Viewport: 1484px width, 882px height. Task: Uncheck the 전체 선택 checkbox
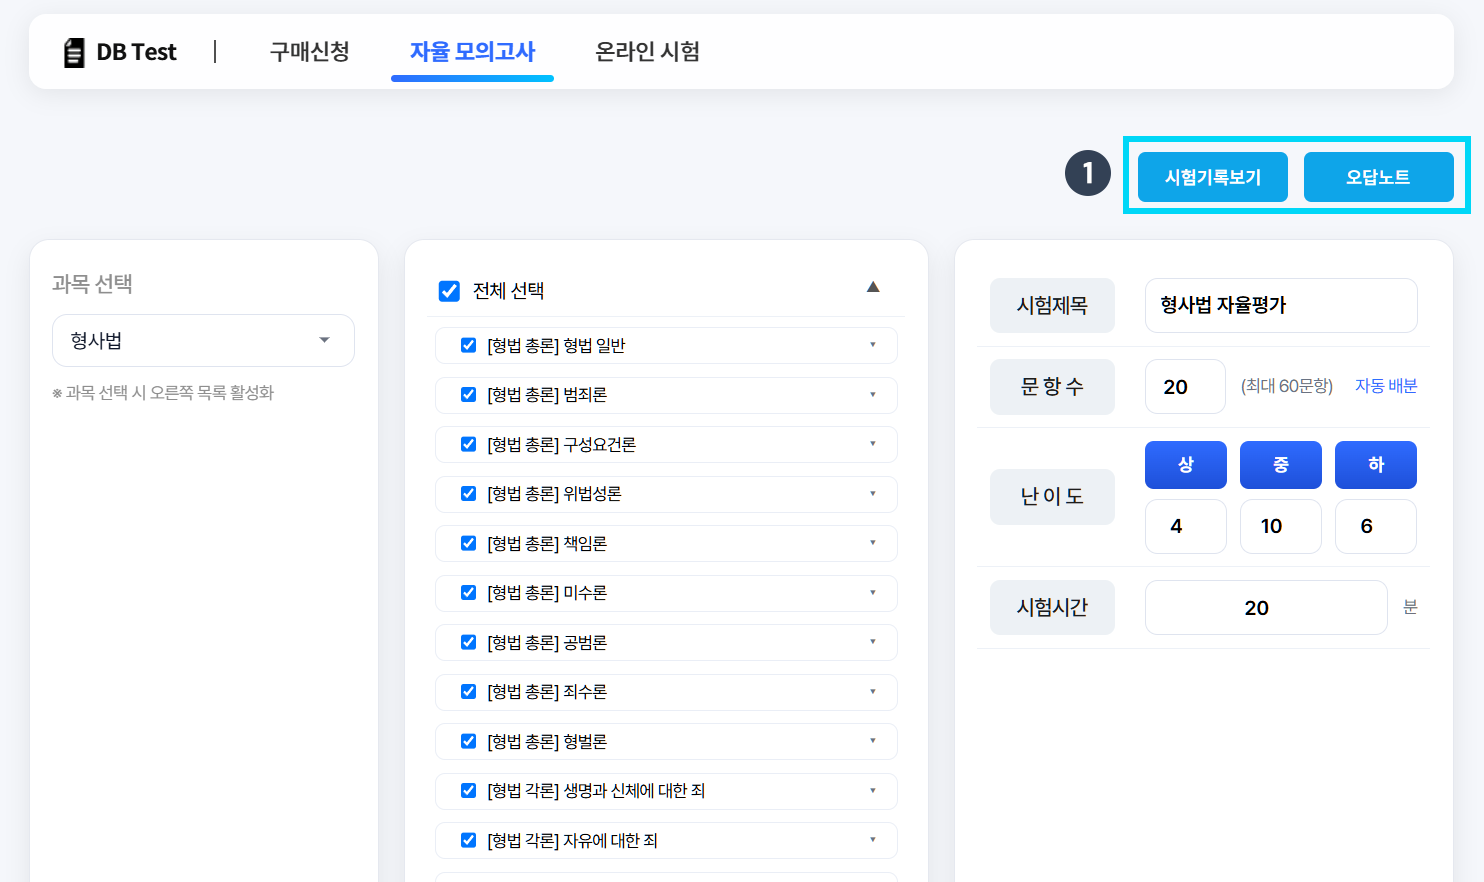[448, 290]
